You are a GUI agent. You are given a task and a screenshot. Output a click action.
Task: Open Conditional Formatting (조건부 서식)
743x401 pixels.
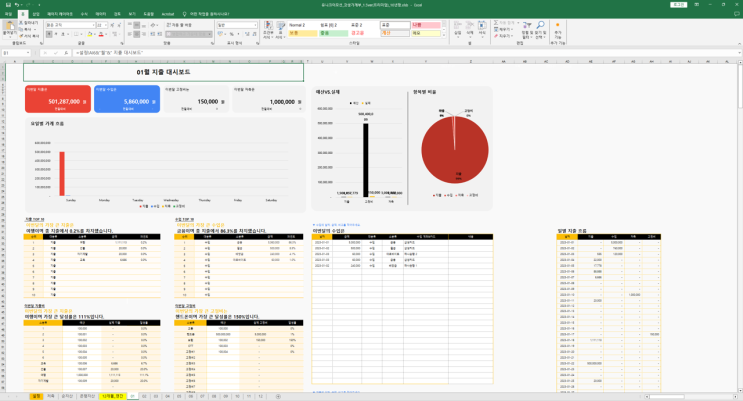pyautogui.click(x=267, y=29)
